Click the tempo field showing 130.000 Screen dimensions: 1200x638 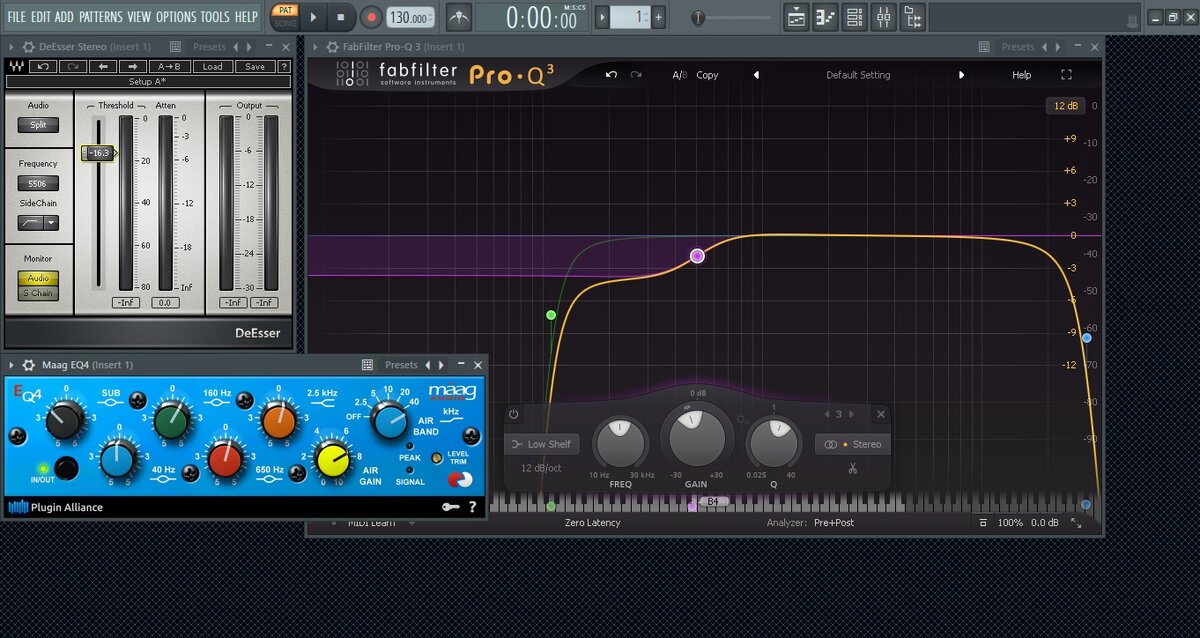(410, 17)
